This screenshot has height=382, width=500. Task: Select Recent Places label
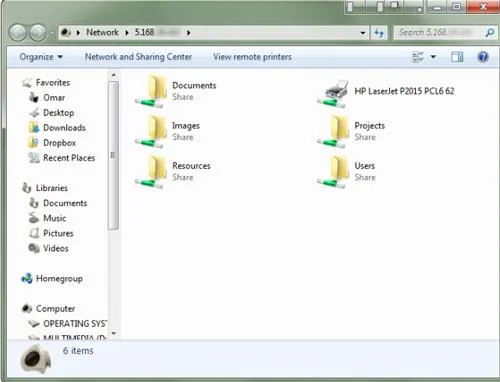click(69, 158)
